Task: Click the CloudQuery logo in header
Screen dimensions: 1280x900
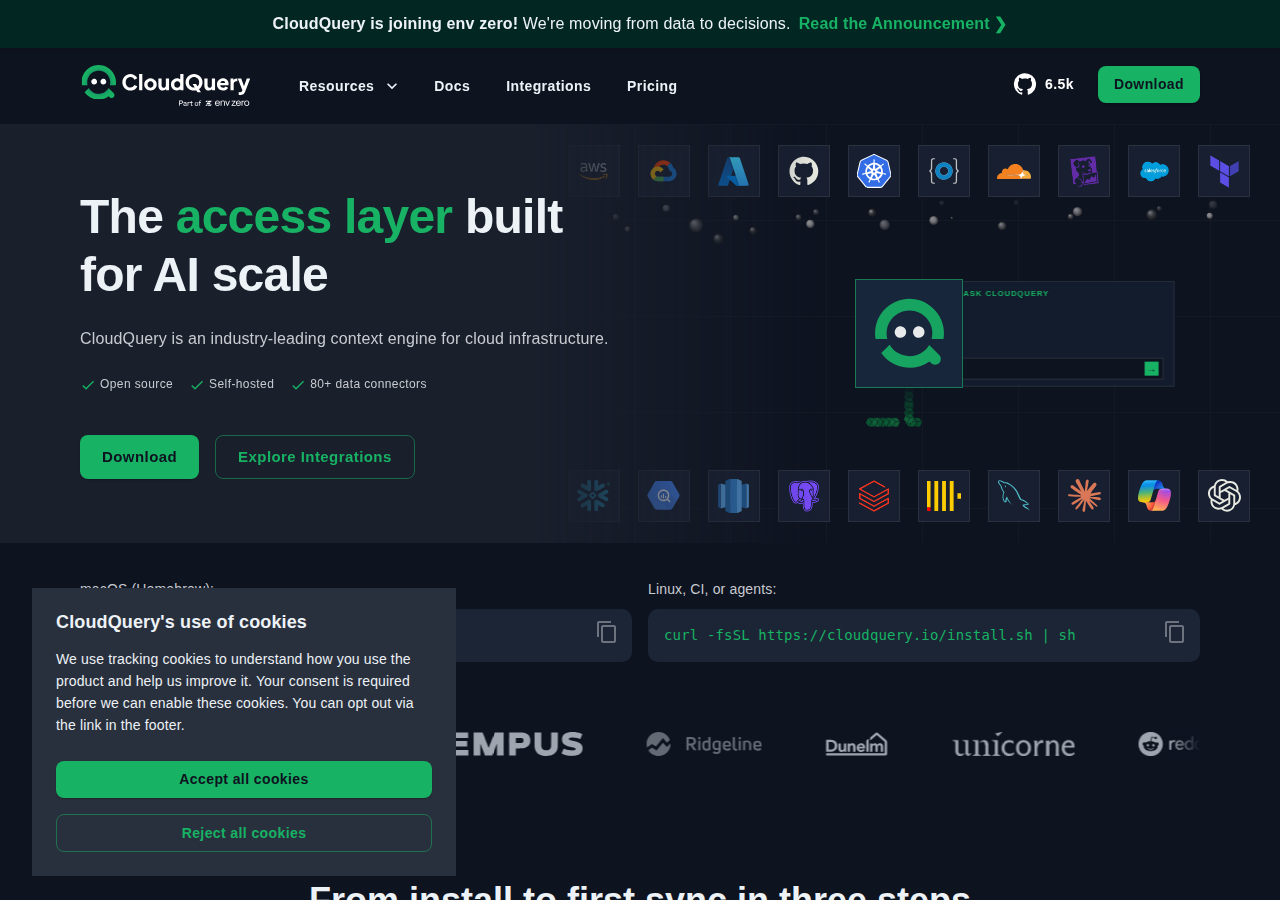Action: [166, 85]
